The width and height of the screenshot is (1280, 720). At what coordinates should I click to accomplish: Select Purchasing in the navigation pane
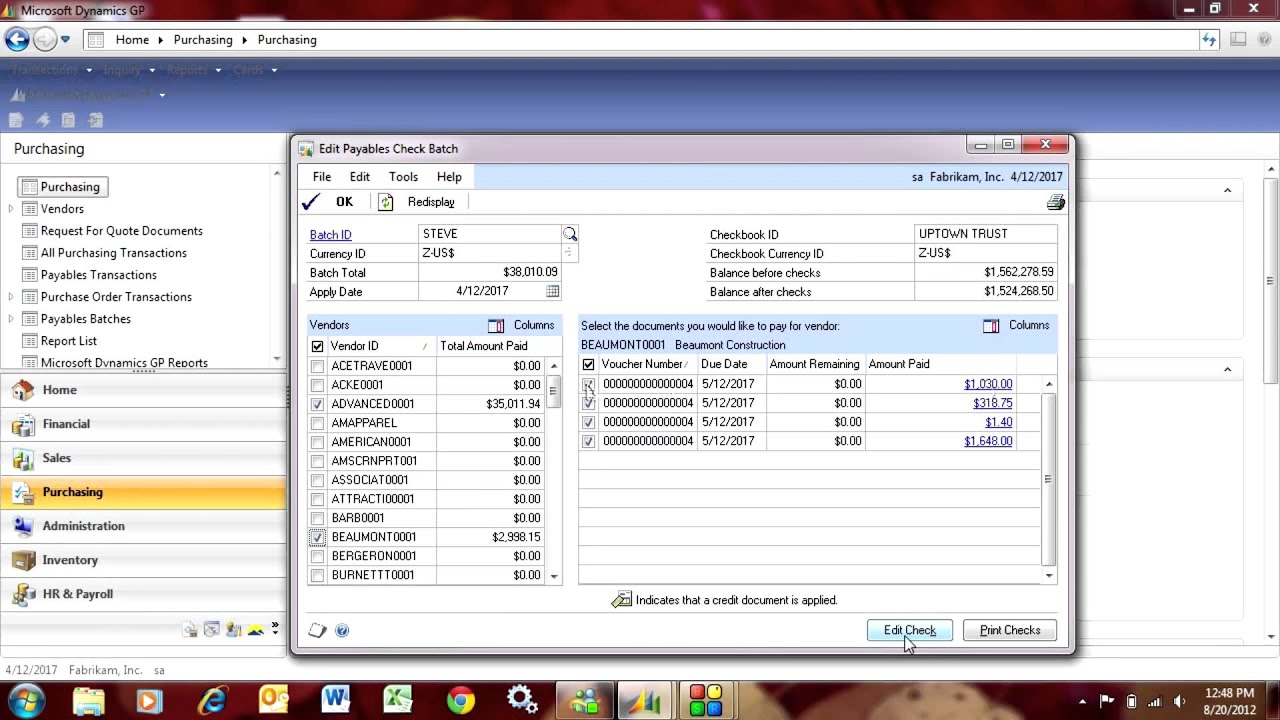(143, 492)
